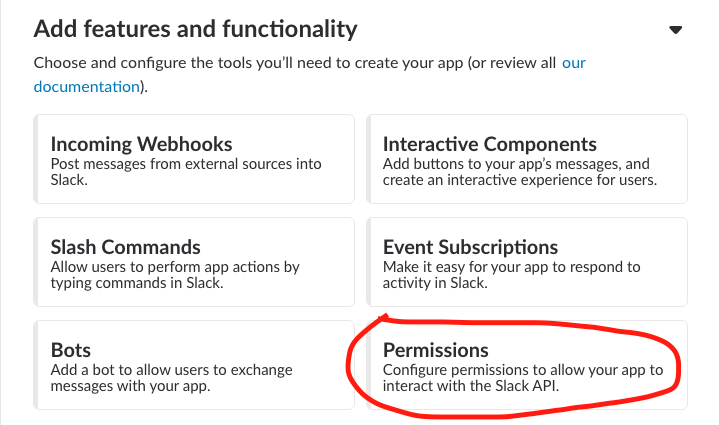Image resolution: width=719 pixels, height=425 pixels.
Task: Open the Interactive Components card
Action: 527,159
